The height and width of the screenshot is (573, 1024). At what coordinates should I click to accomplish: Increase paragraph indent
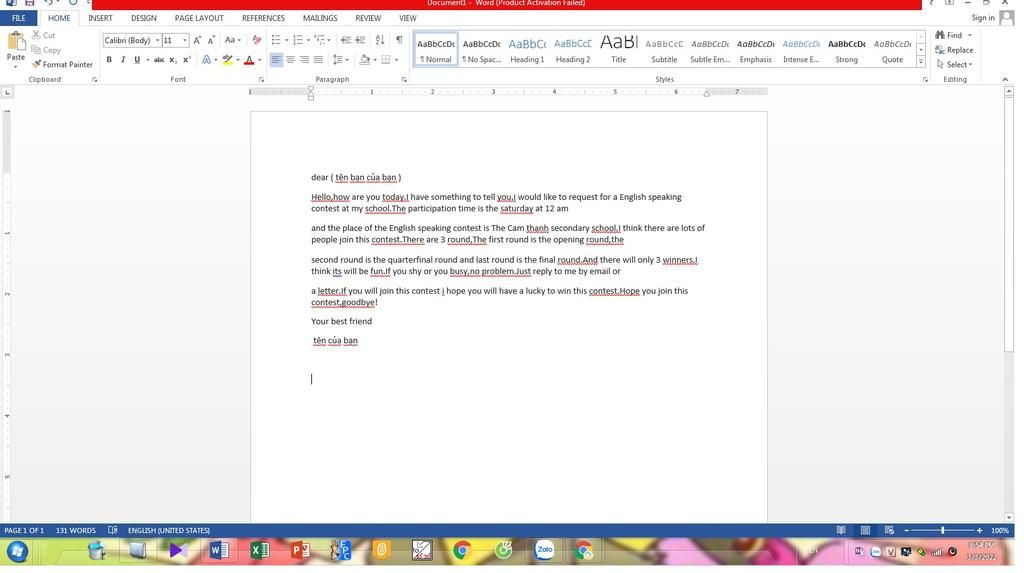tap(360, 40)
